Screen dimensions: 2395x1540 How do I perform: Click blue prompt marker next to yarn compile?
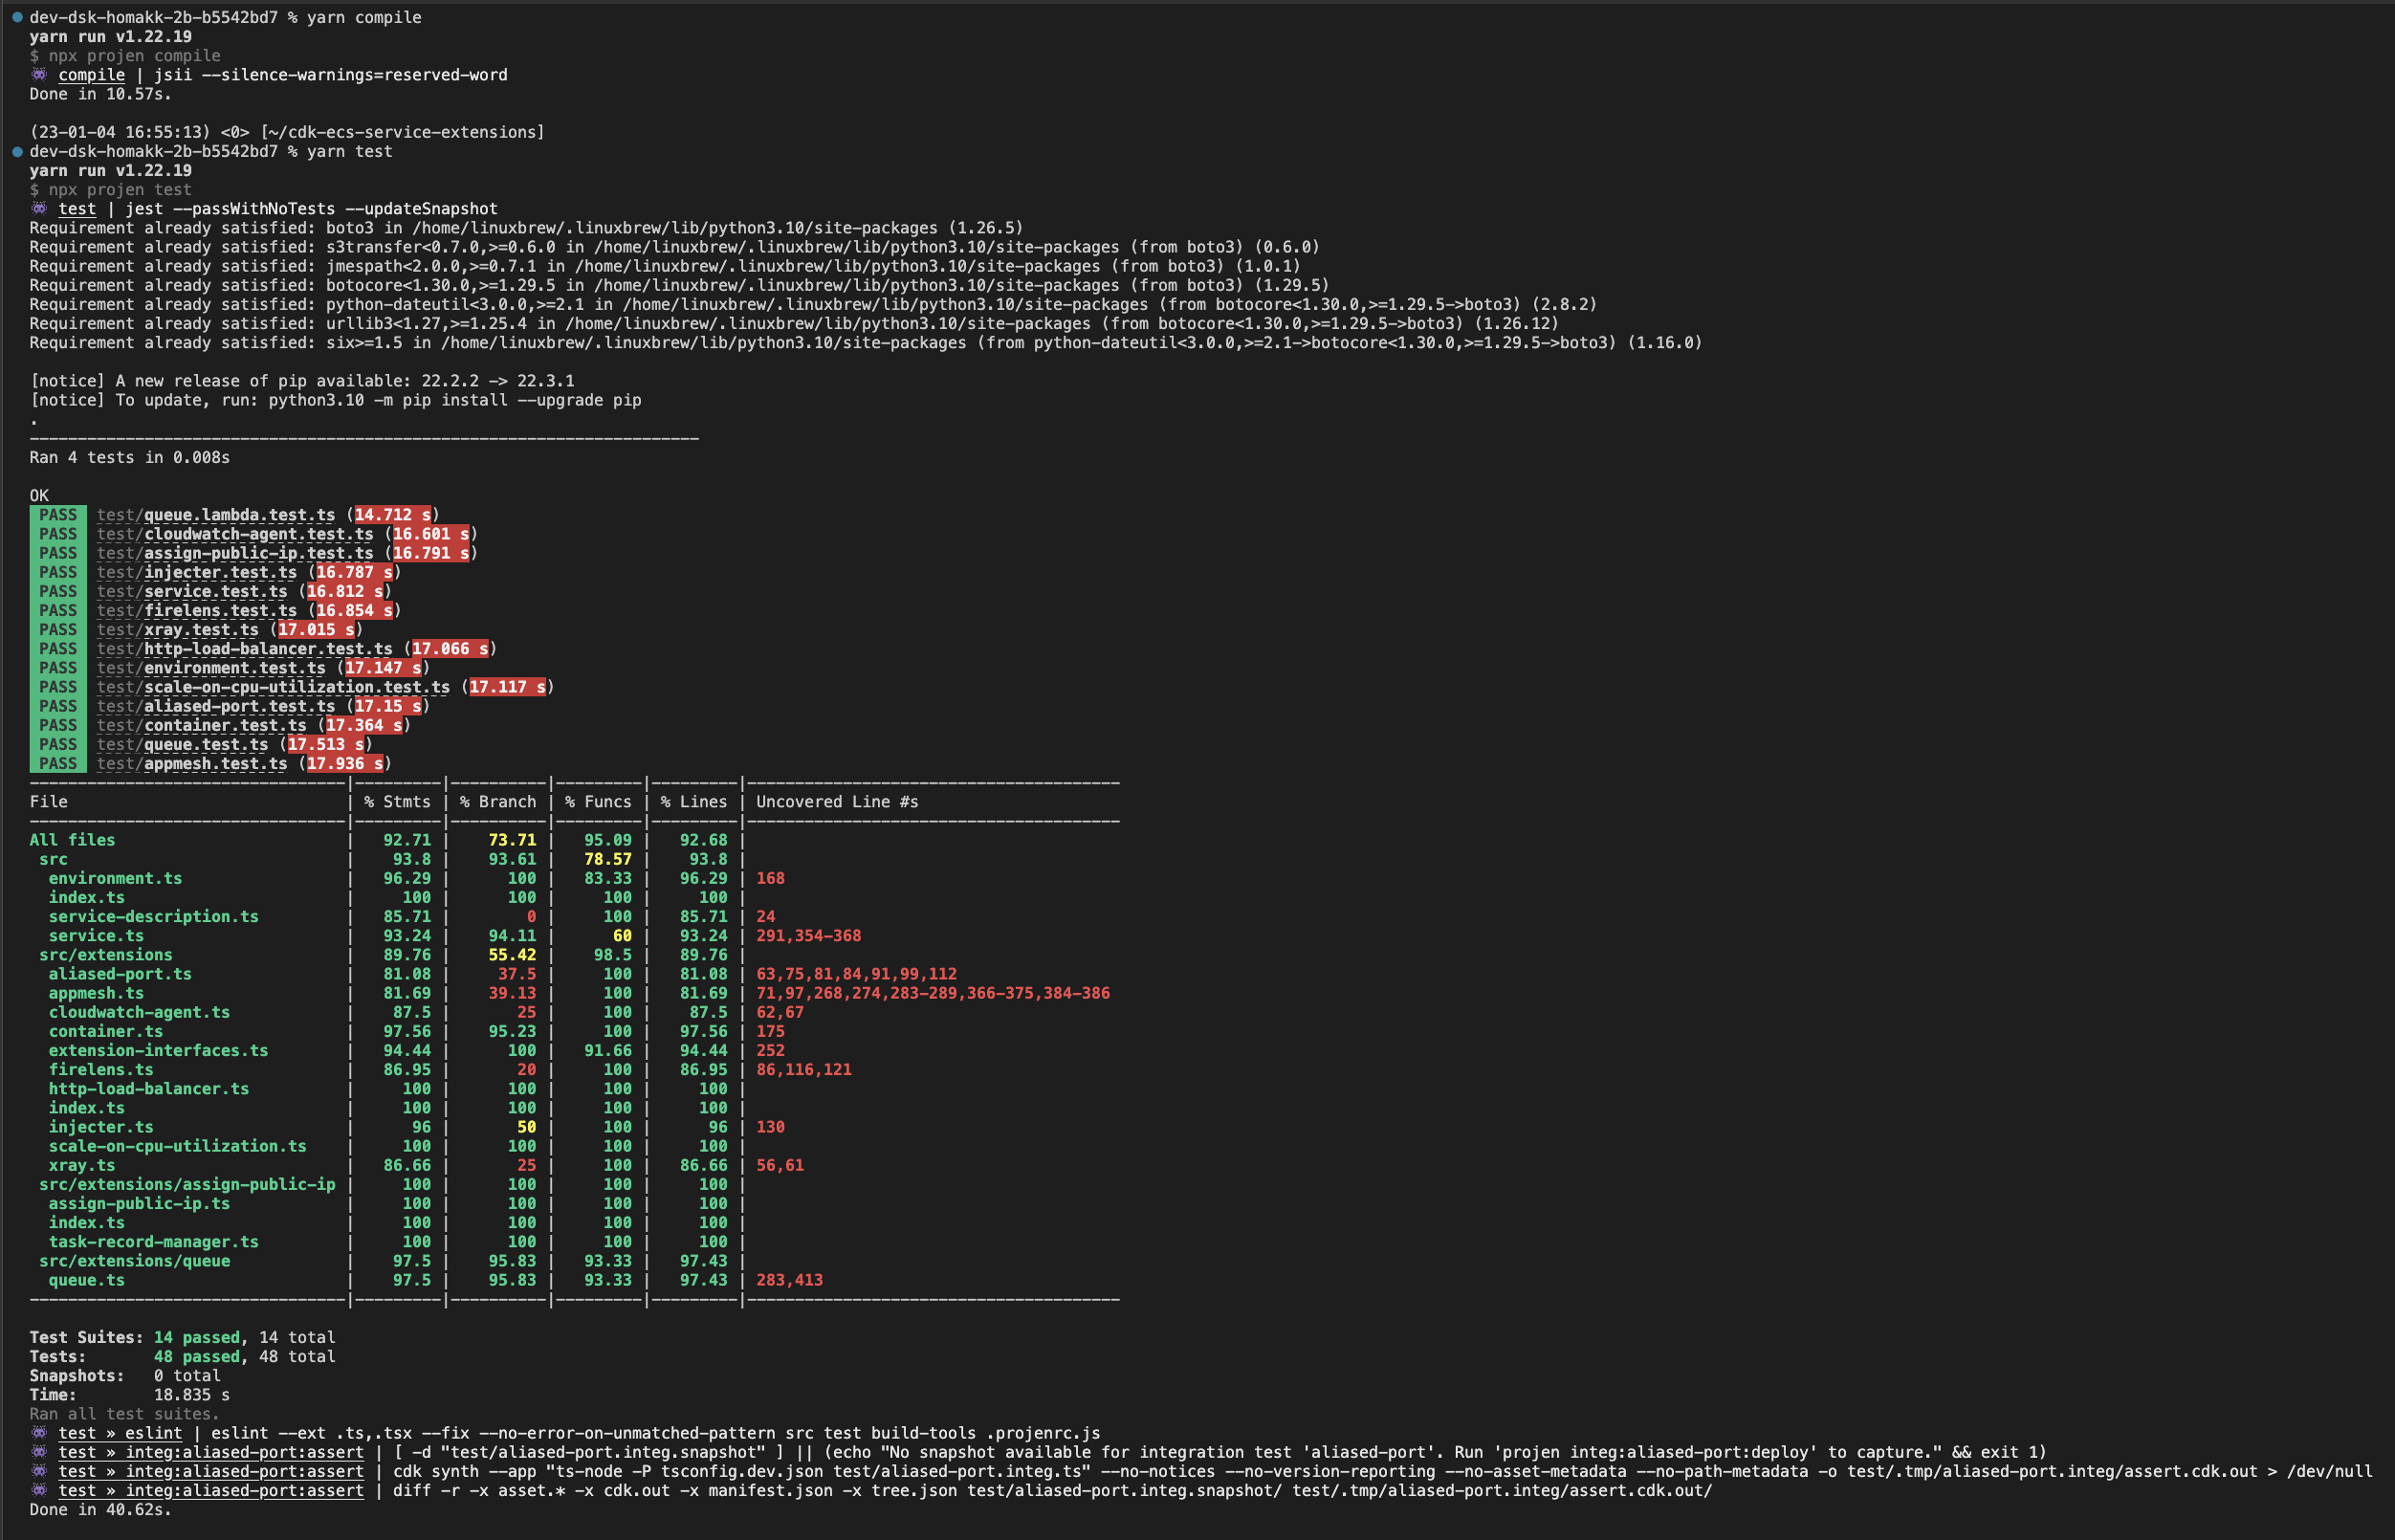pyautogui.click(x=15, y=17)
